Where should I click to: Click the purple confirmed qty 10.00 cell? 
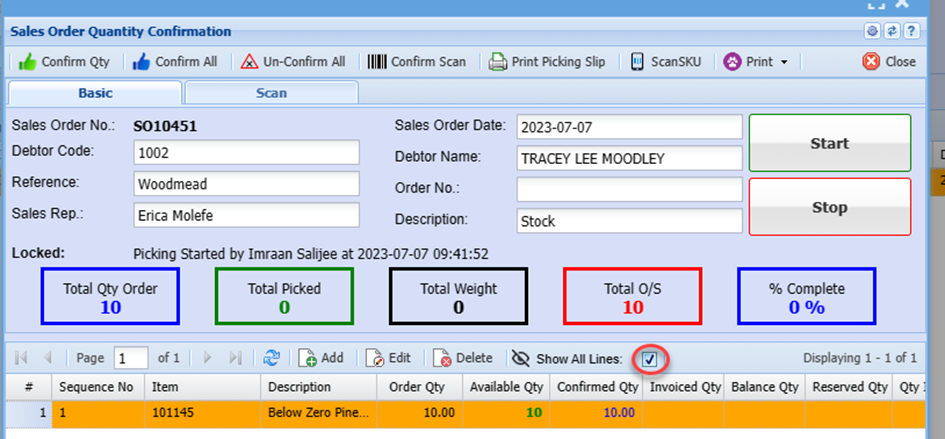pos(597,413)
